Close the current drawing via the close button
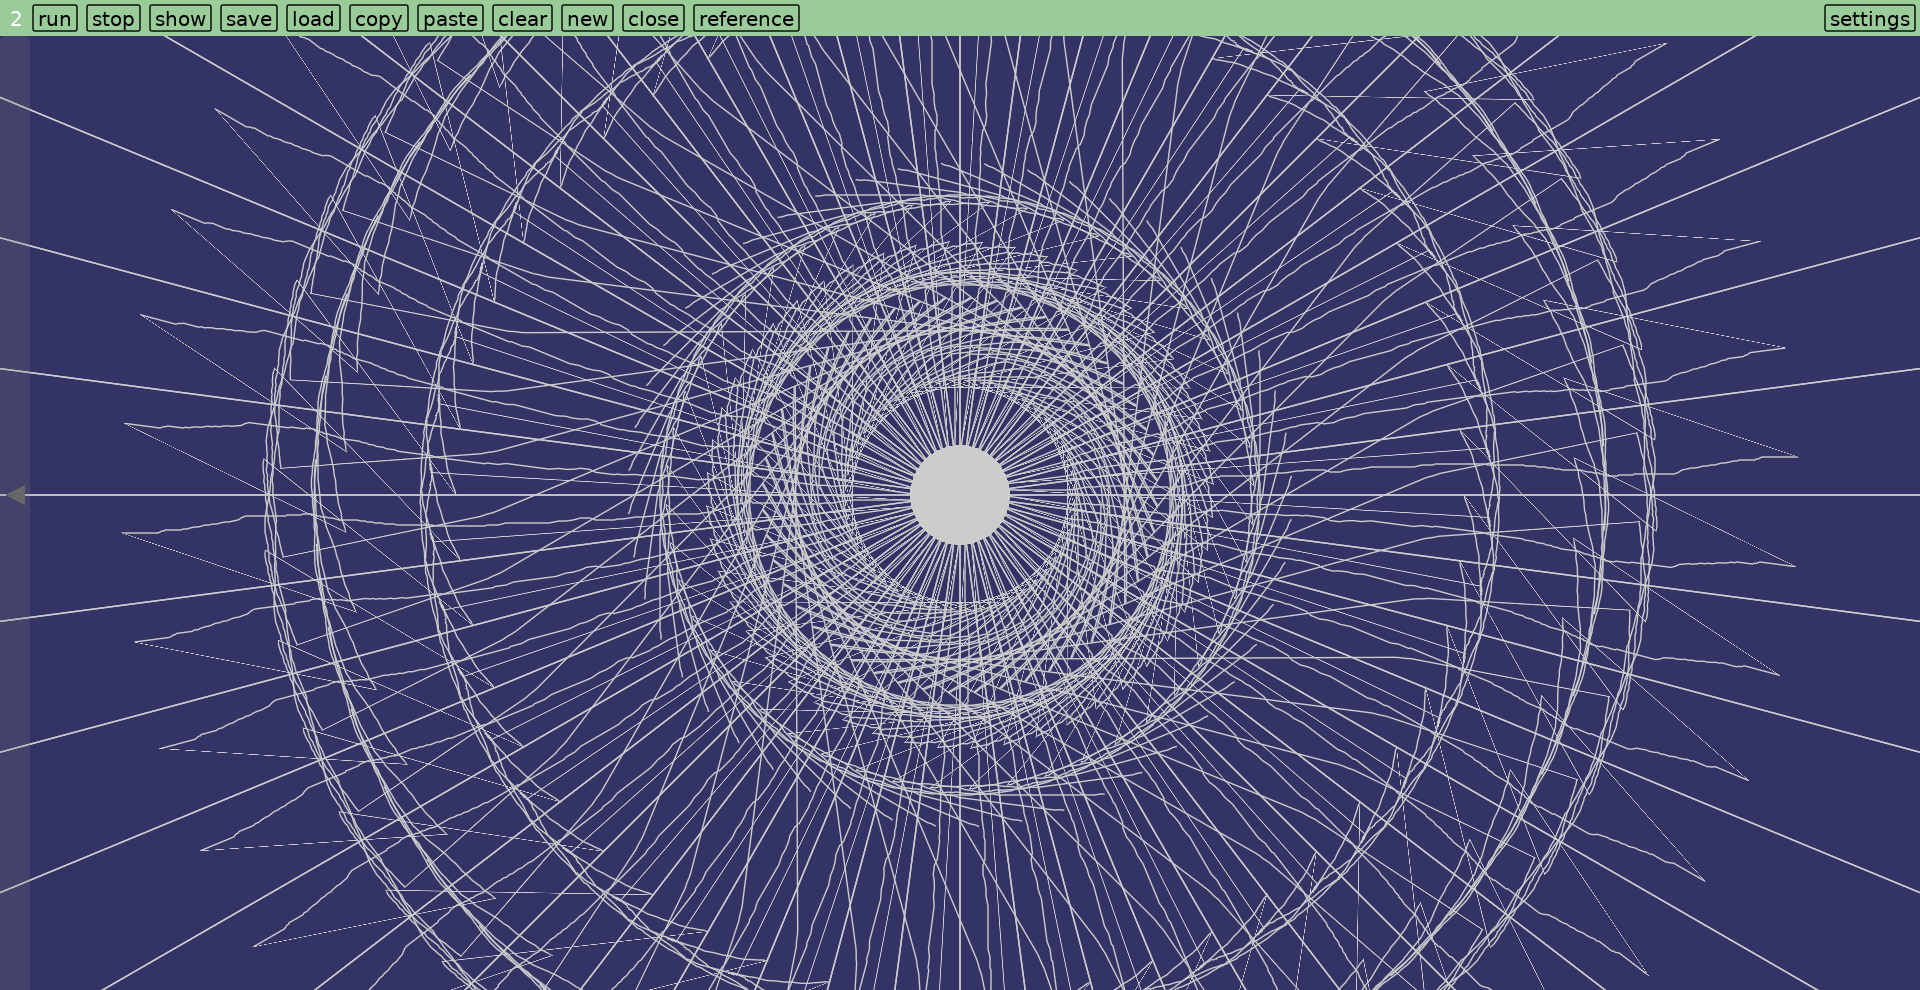Screen dimensions: 1920x990 pyautogui.click(x=653, y=18)
